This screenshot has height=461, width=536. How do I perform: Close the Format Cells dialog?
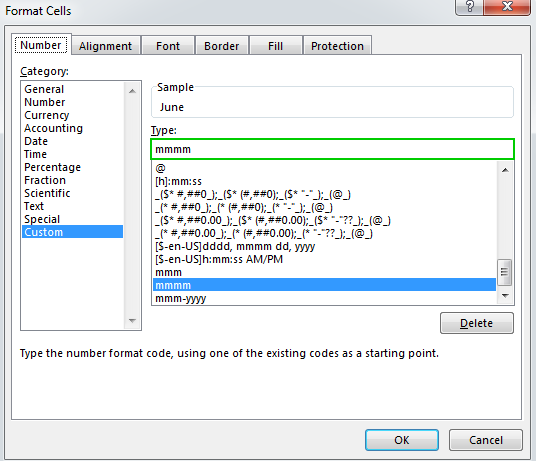tap(507, 6)
